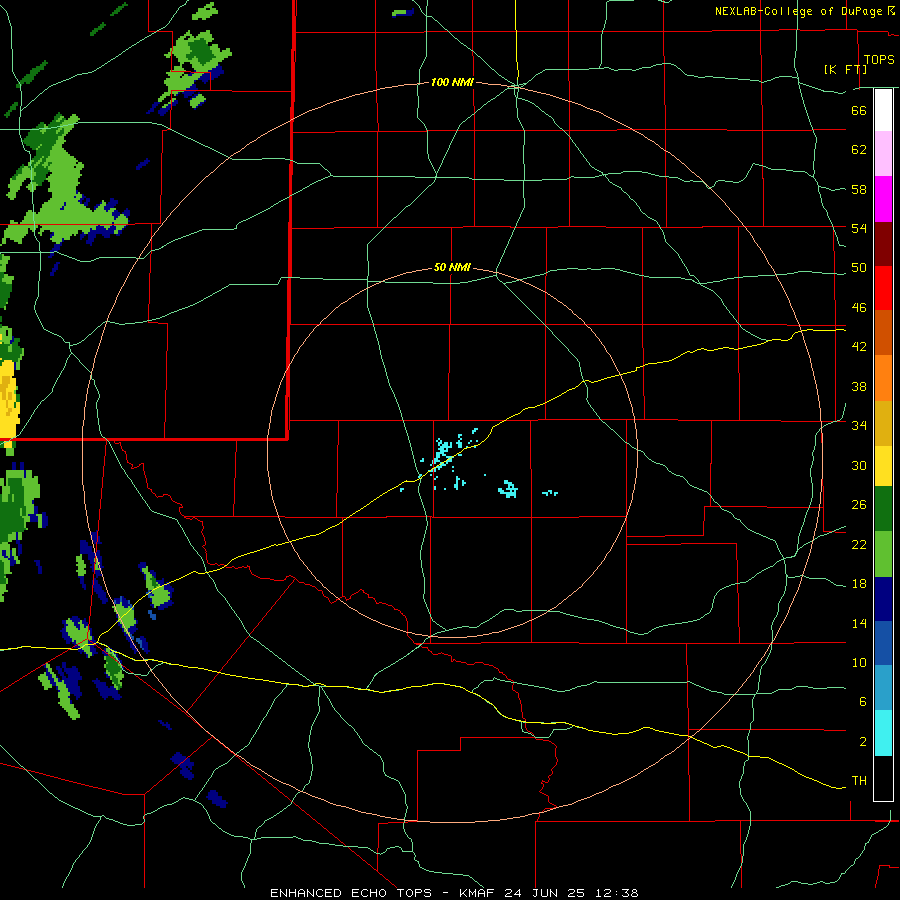This screenshot has width=900, height=900.
Task: Click the TOPS legend title
Action: (879, 59)
